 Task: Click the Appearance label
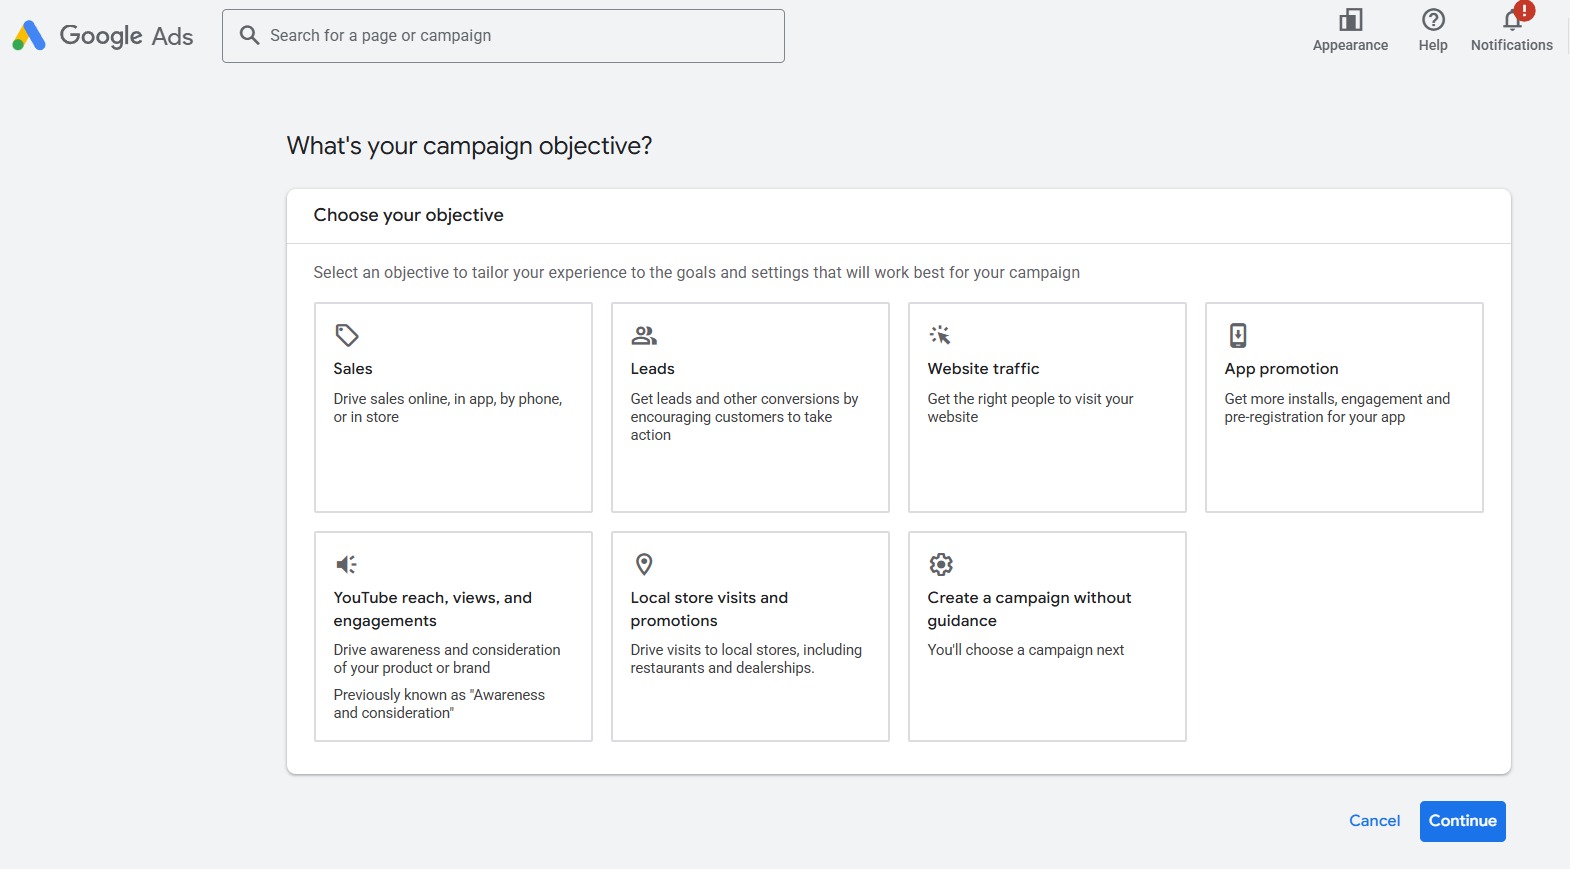pos(1350,45)
